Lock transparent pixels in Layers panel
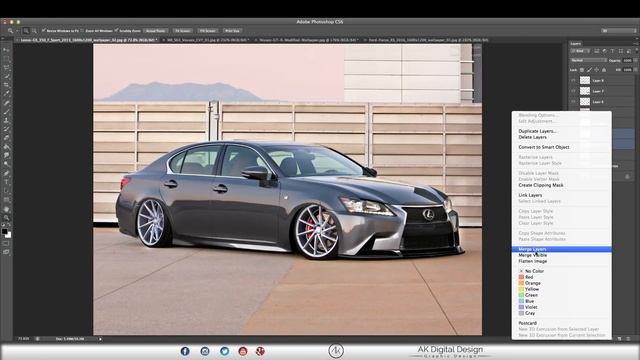Image resolution: width=640 pixels, height=360 pixels. coord(582,70)
